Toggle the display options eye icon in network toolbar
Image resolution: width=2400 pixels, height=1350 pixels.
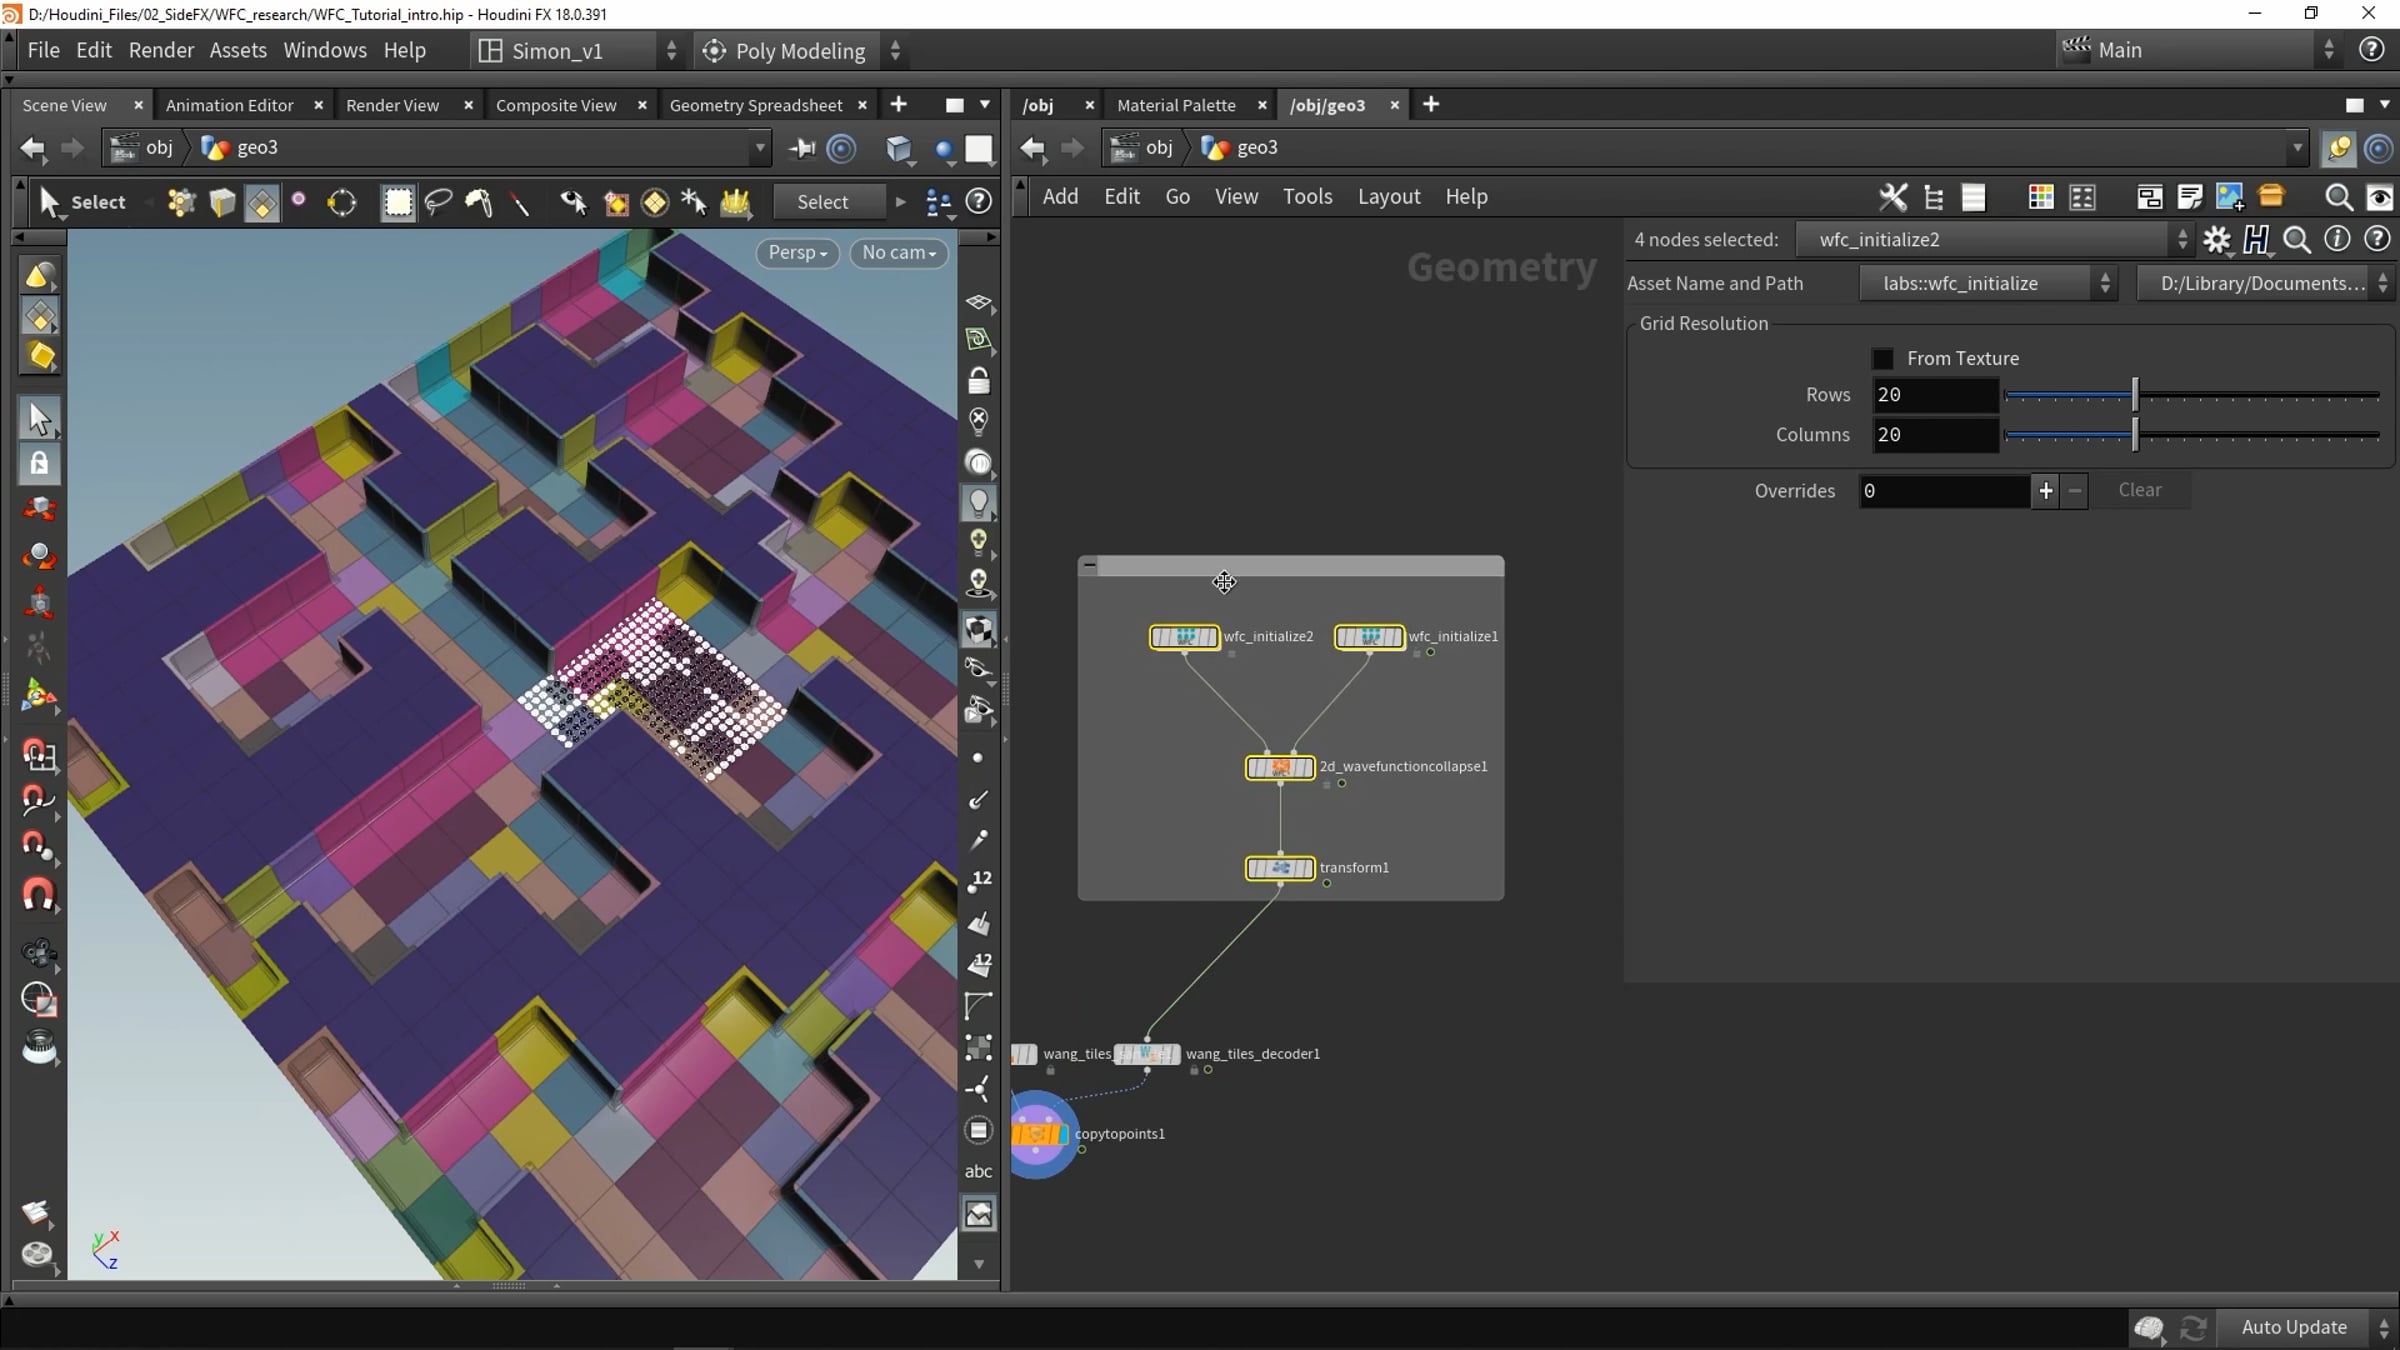click(2380, 197)
